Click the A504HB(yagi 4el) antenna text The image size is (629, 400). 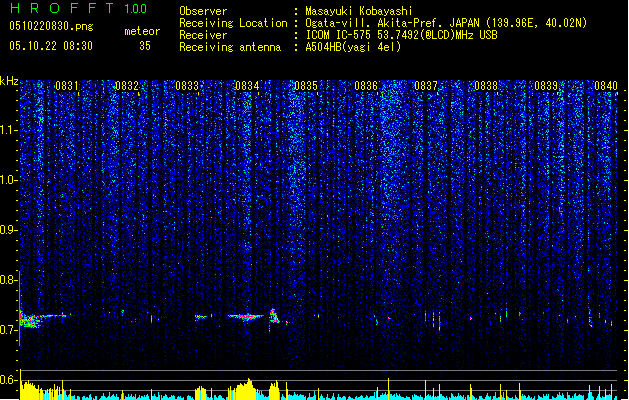coord(353,47)
